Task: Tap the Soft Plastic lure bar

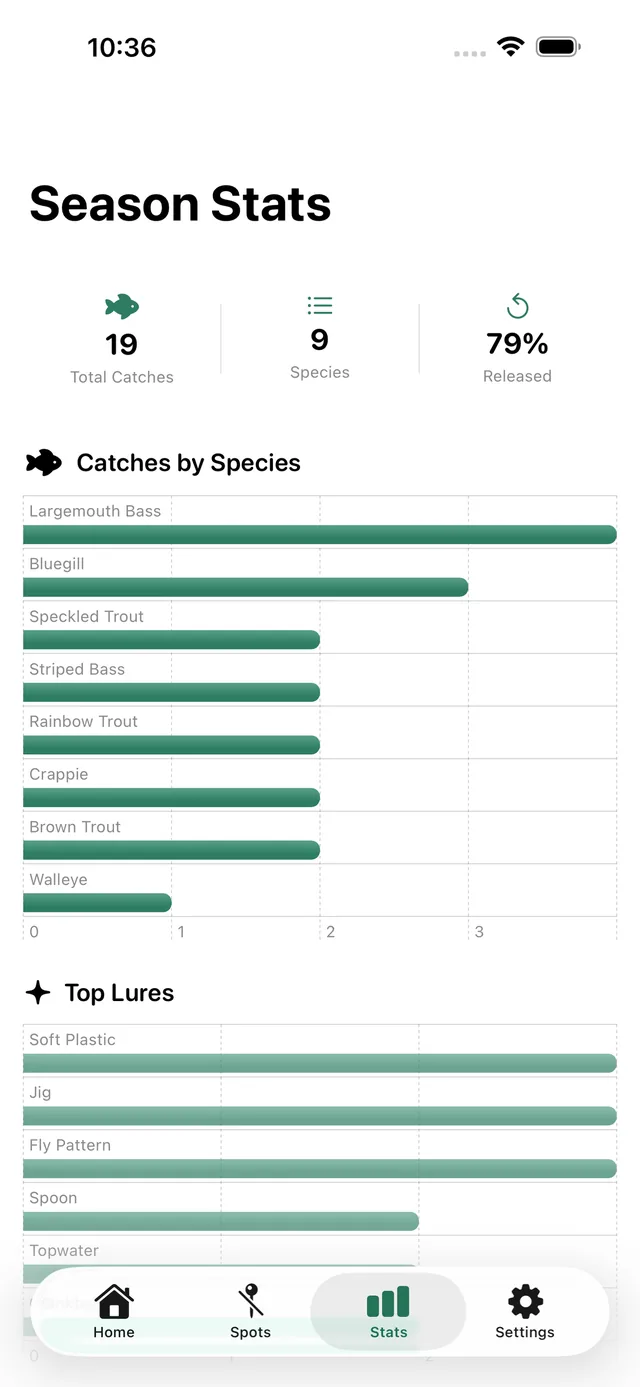Action: pyautogui.click(x=320, y=1063)
